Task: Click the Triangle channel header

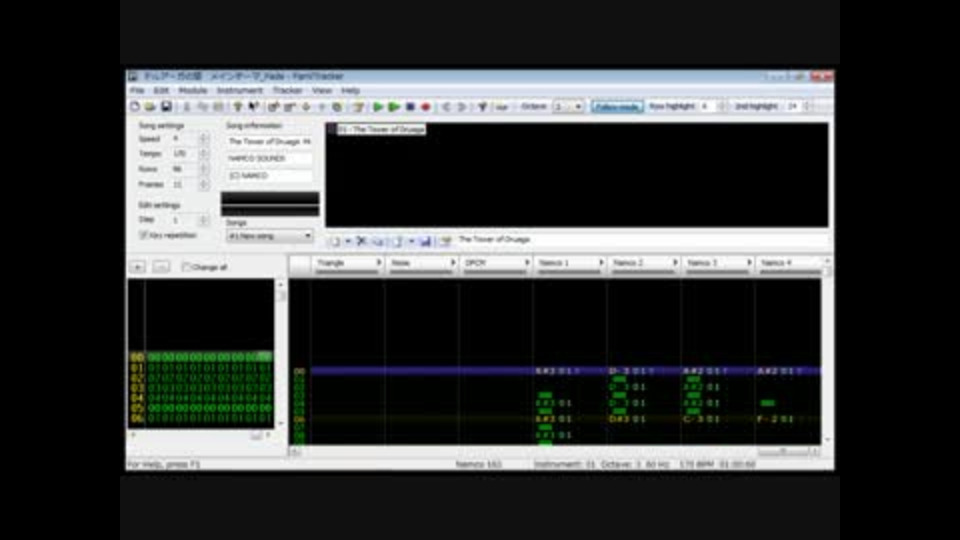Action: 348,264
